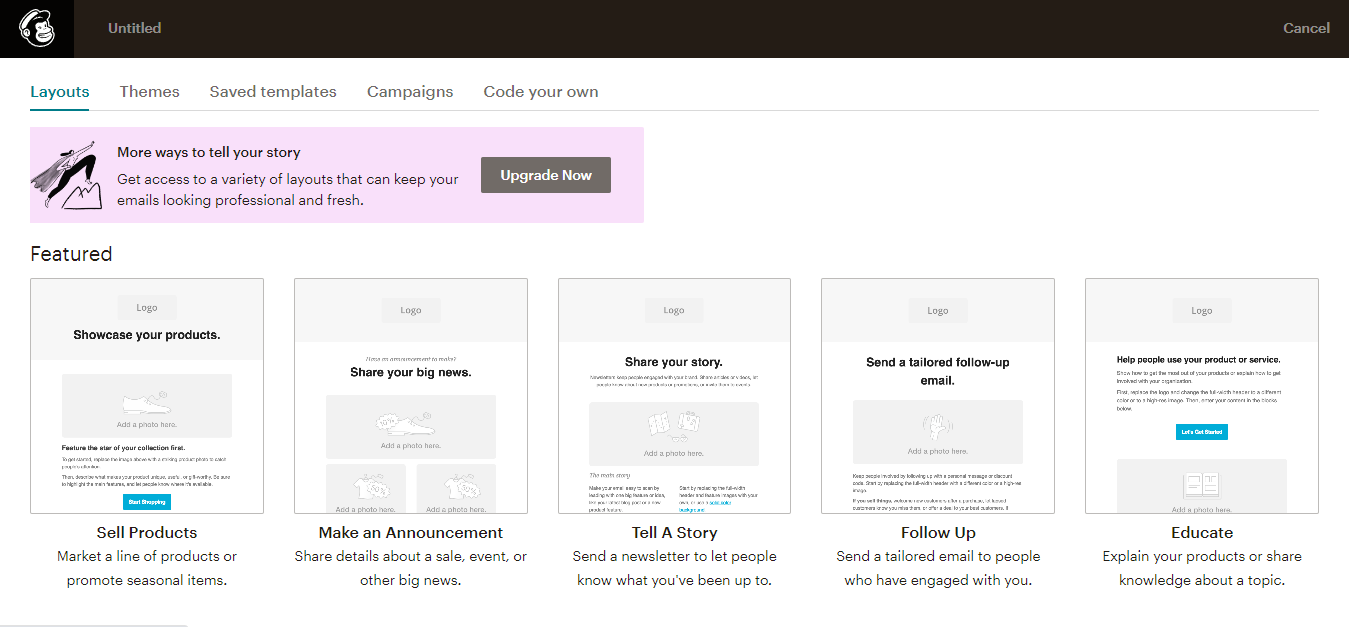Cancel template selection

1306,28
